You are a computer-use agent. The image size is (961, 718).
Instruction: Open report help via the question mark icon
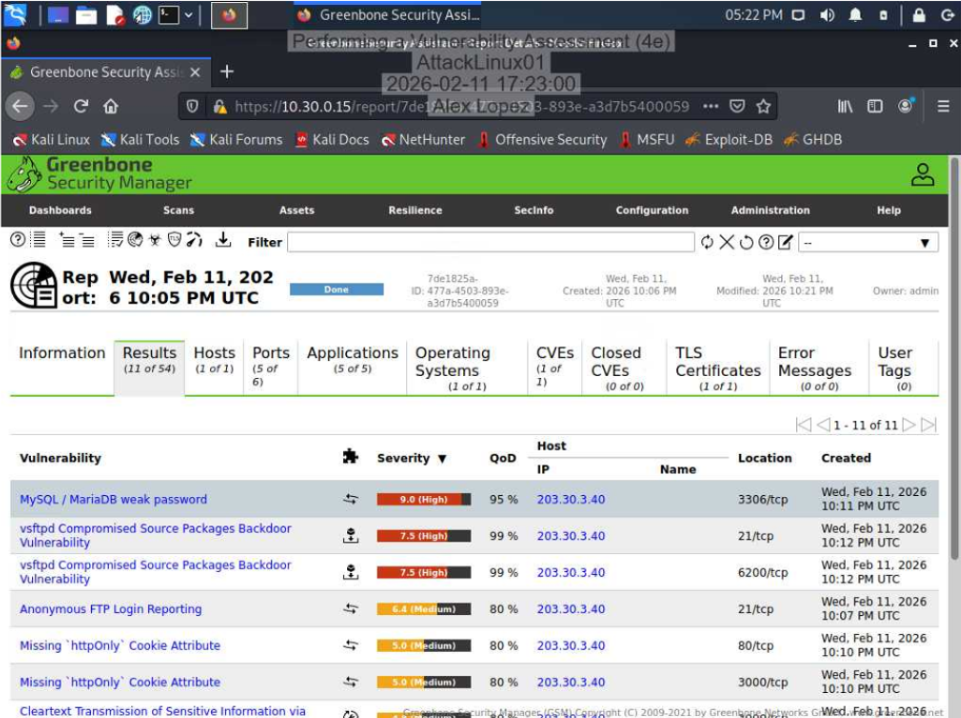(x=16, y=240)
